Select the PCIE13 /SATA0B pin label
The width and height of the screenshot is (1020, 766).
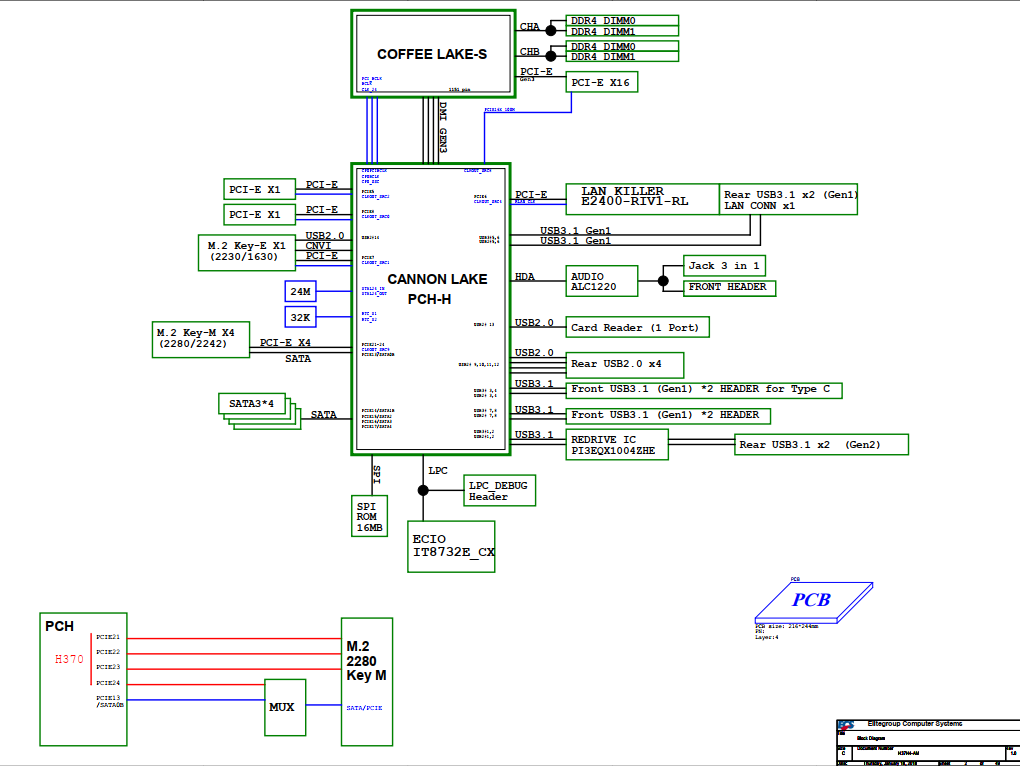click(x=110, y=701)
